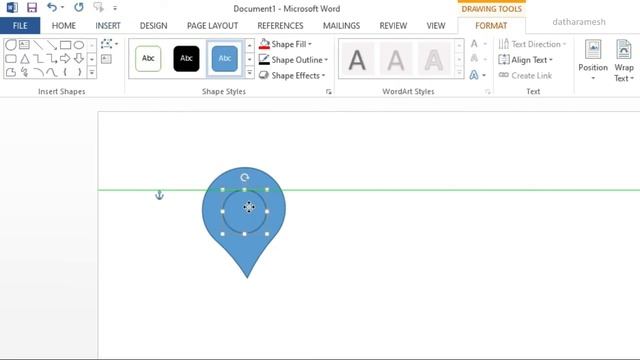
Task: Click the Drawing Tools FORMAT tab
Action: [x=491, y=26]
